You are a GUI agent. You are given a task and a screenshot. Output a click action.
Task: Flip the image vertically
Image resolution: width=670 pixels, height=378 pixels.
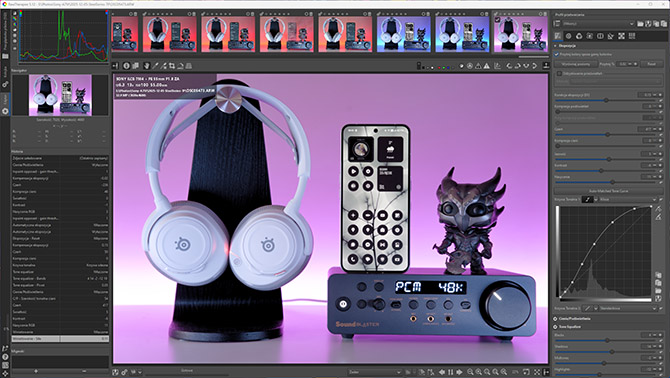click(535, 66)
